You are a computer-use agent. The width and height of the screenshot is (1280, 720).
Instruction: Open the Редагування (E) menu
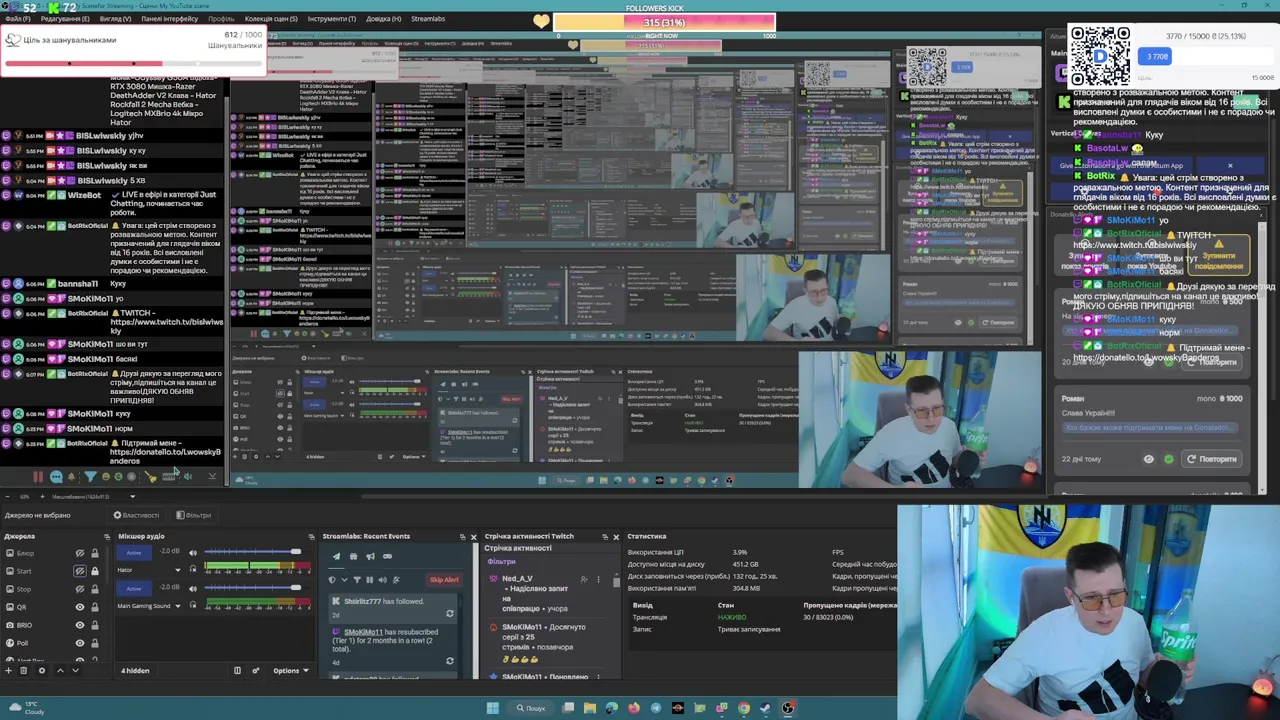[65, 19]
